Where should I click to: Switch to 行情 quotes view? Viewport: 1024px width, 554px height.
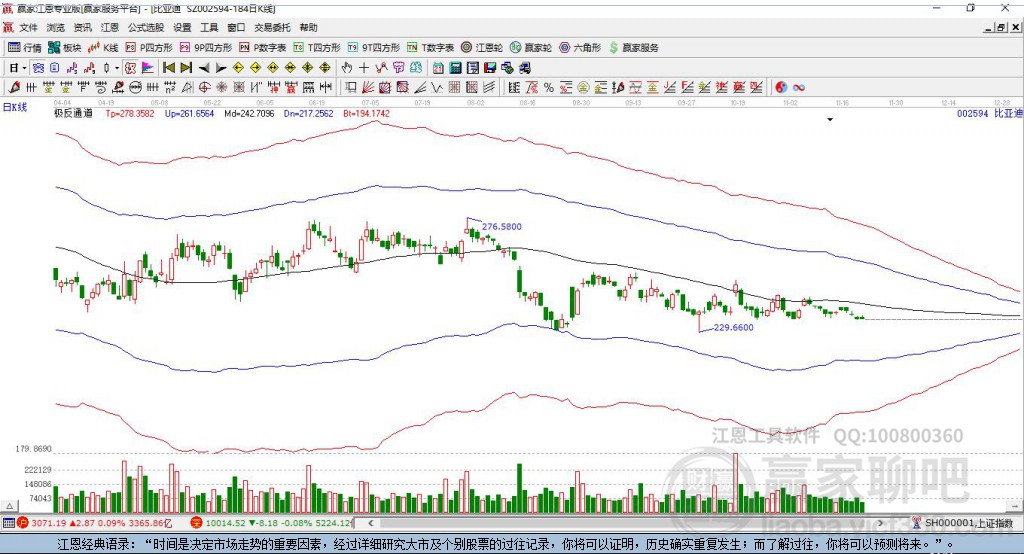[25, 48]
